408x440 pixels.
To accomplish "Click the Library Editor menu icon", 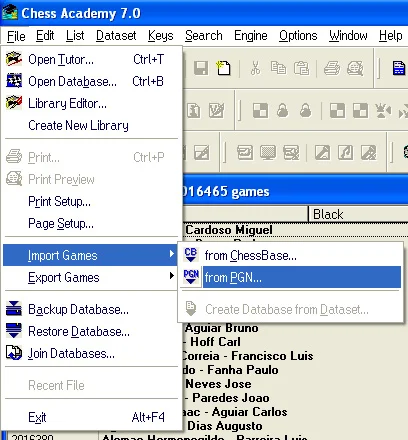I will [14, 103].
